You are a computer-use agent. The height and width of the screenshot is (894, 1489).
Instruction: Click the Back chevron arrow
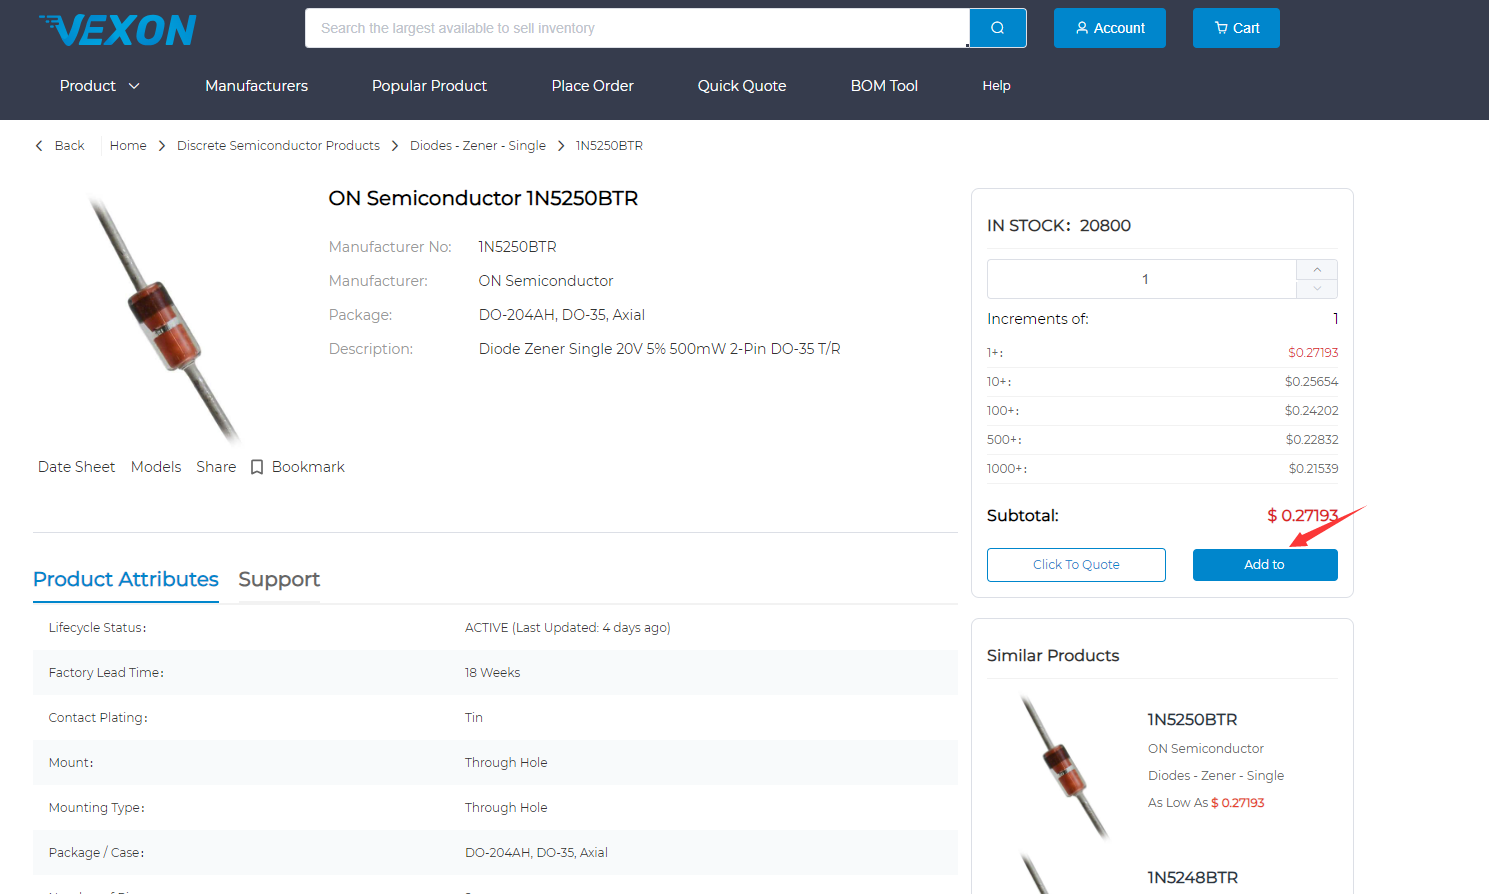click(39, 146)
